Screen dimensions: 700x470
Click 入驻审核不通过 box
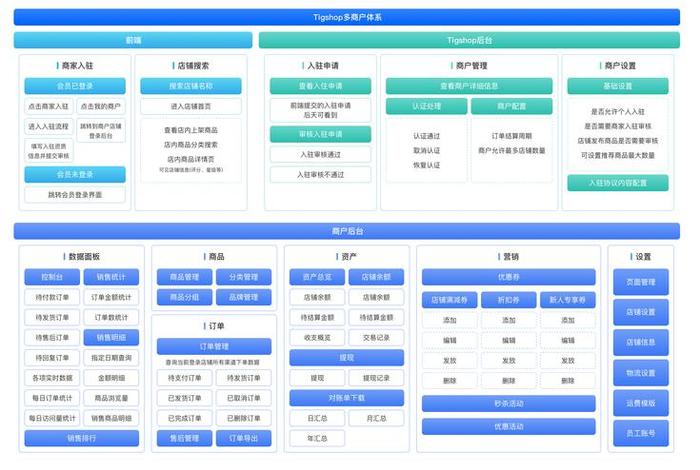coord(321,175)
